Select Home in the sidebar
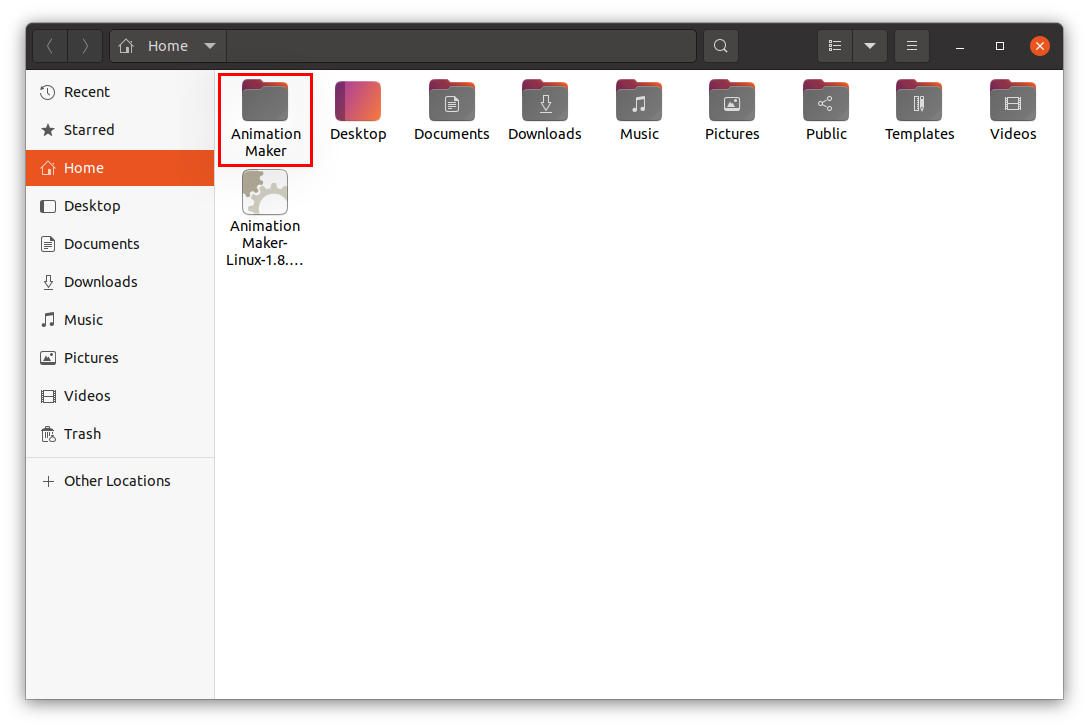 pos(120,168)
